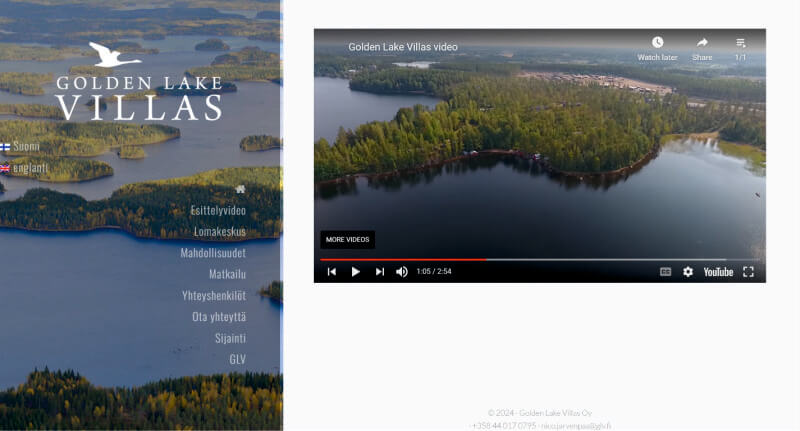Select the UK flag icon
This screenshot has height=431, width=800.
(5, 168)
